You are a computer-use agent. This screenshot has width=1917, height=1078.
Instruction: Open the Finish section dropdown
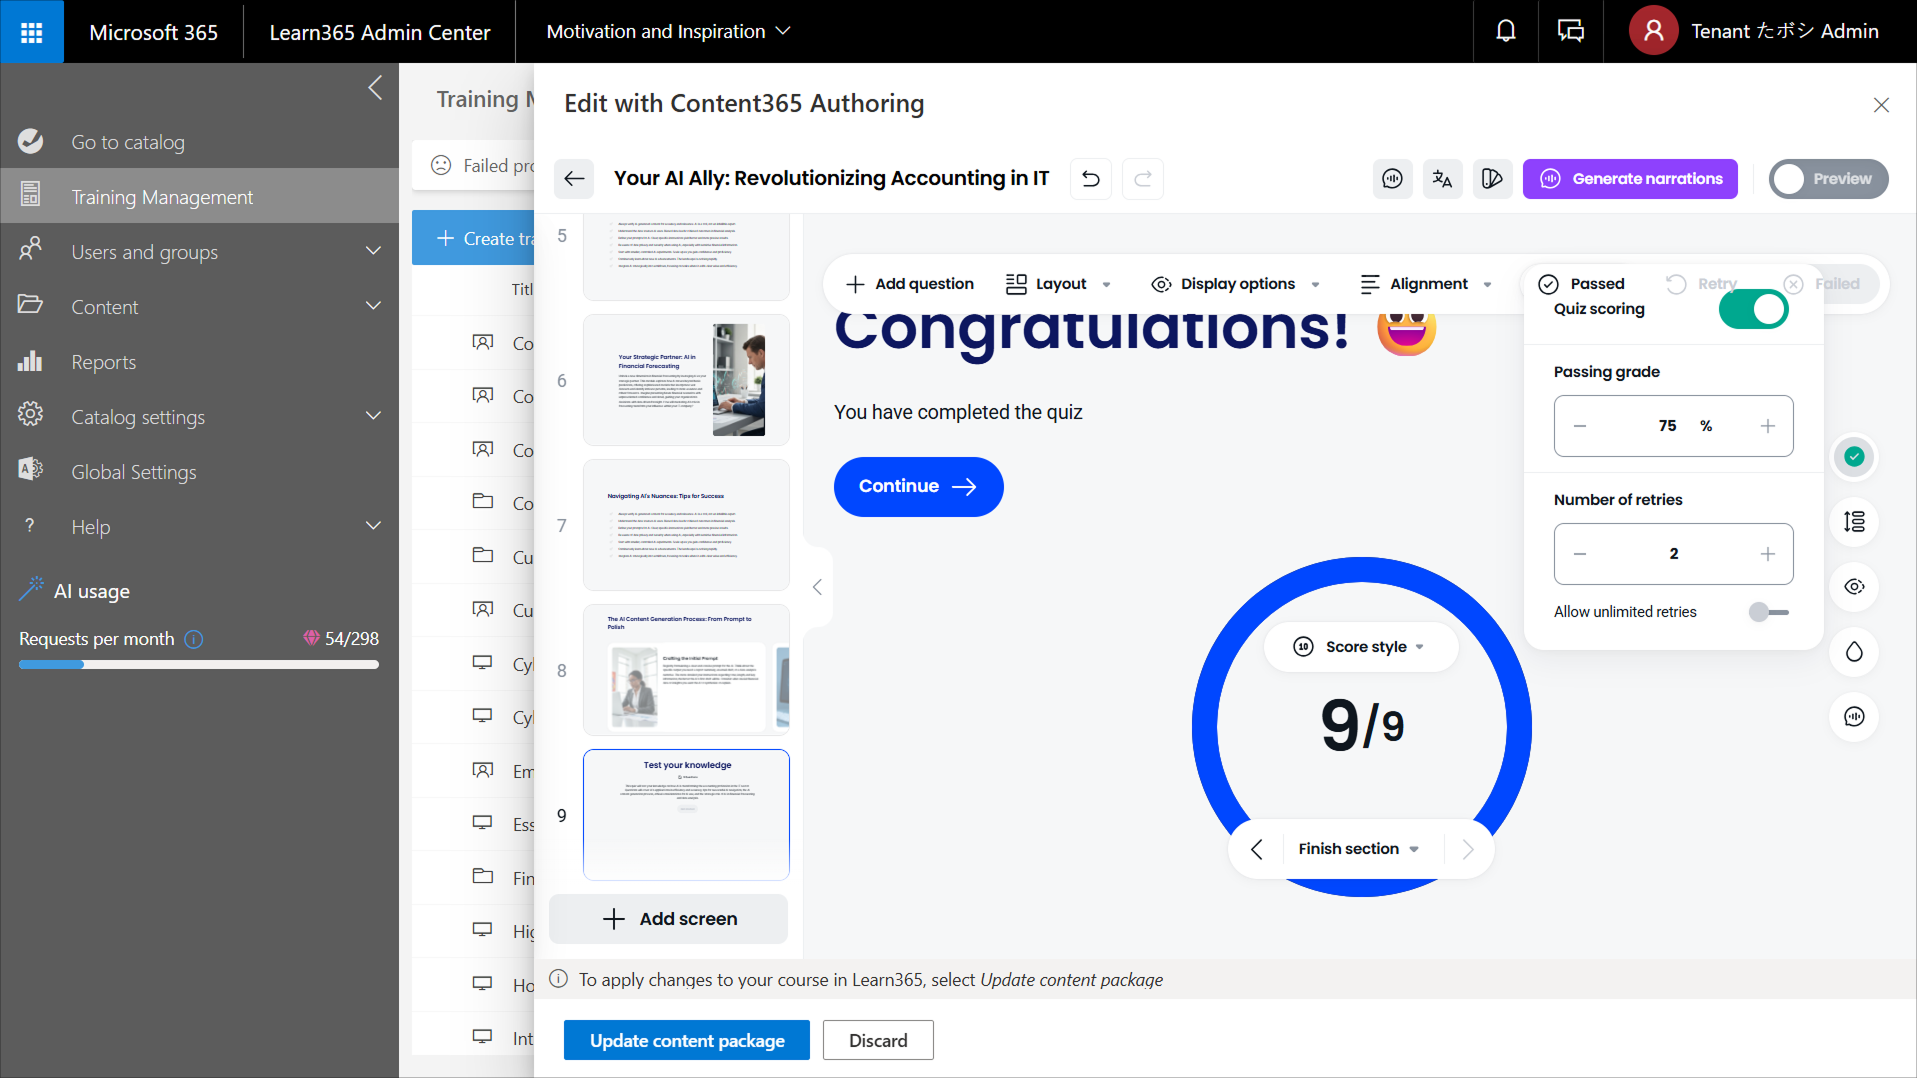pos(1358,849)
